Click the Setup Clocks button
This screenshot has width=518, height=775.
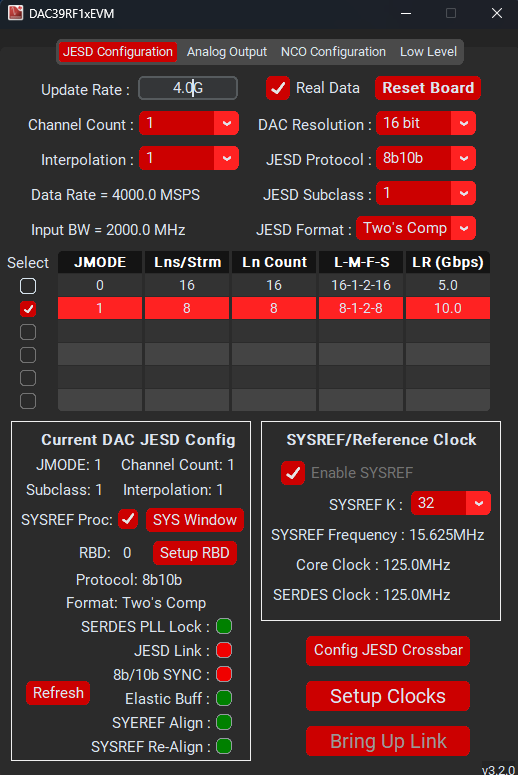tap(388, 696)
